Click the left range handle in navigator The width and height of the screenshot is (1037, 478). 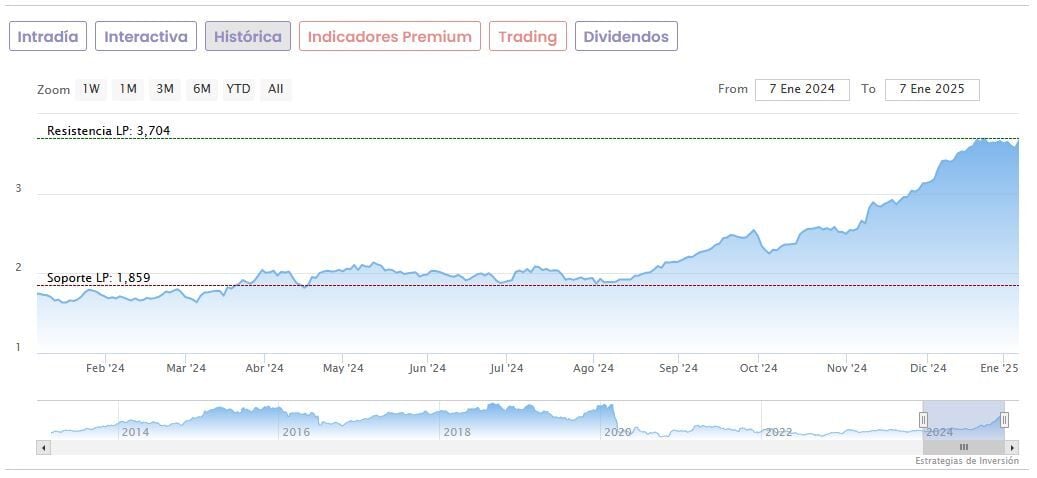pos(925,420)
